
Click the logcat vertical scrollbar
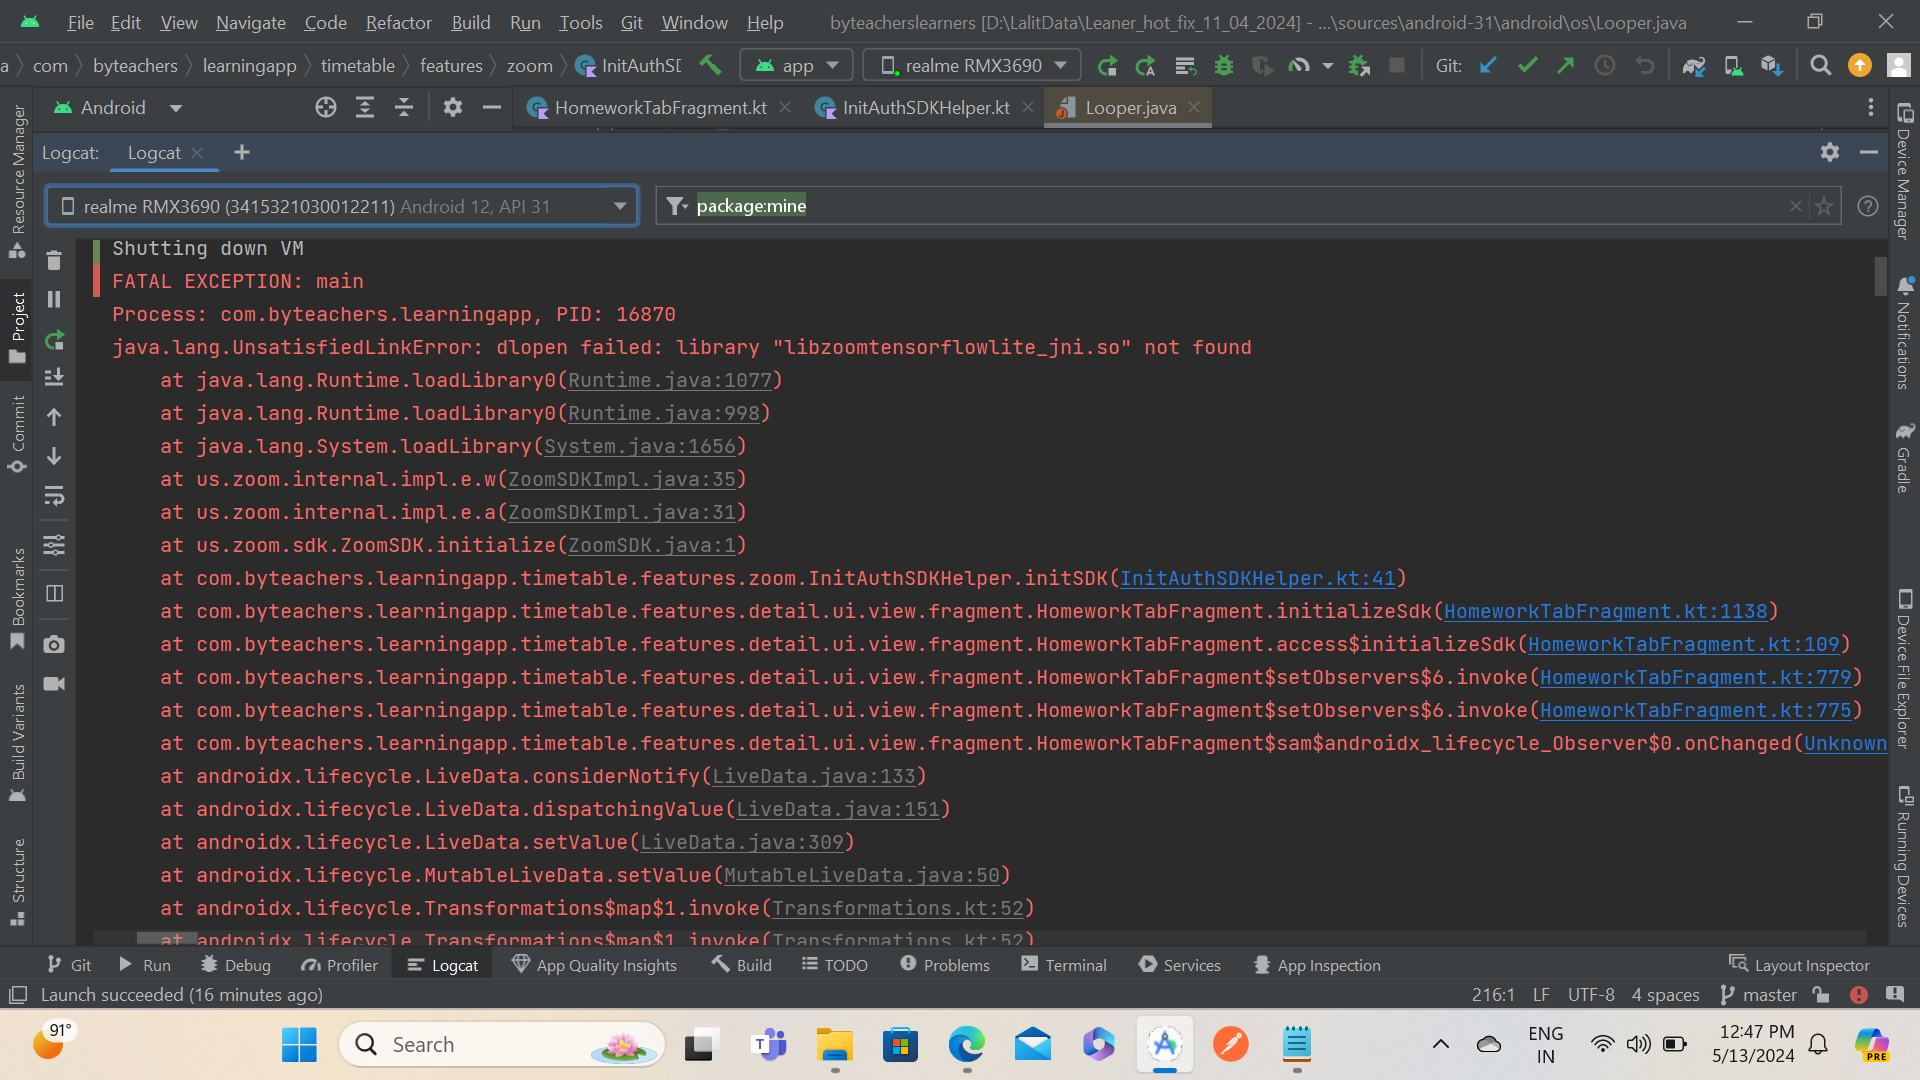tap(1879, 277)
